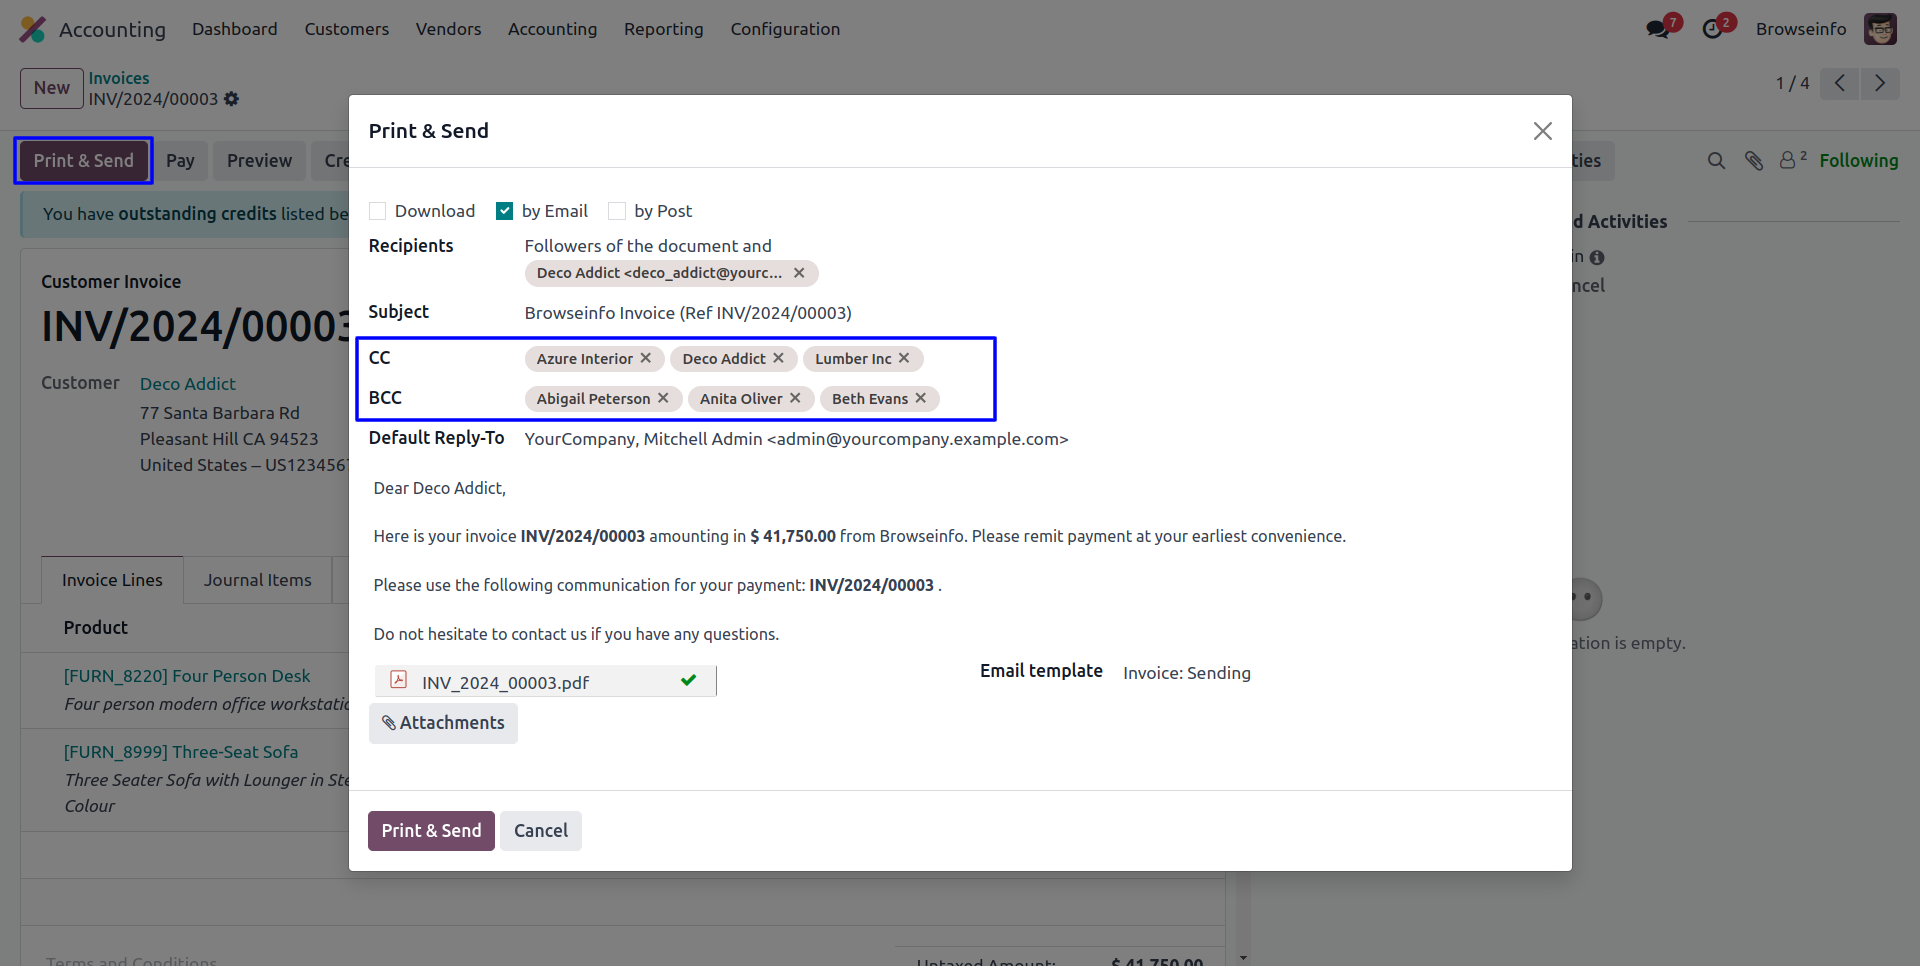Cancel the Print & Send dialog

(x=540, y=831)
